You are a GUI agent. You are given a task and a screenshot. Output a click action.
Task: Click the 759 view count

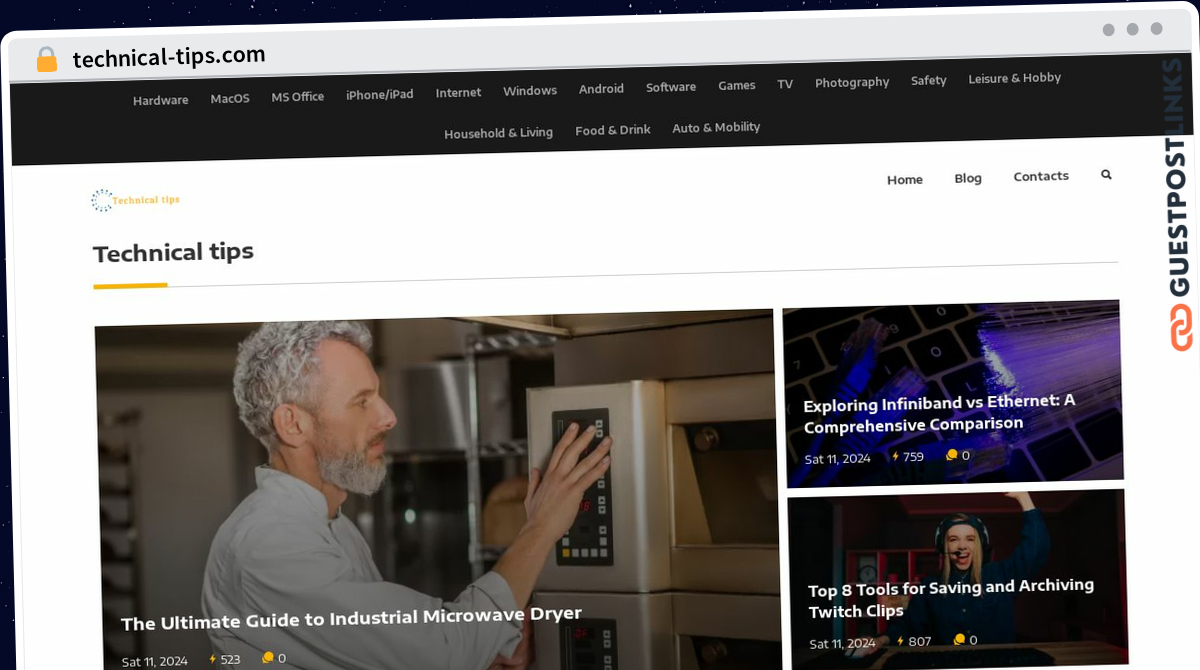click(x=913, y=456)
